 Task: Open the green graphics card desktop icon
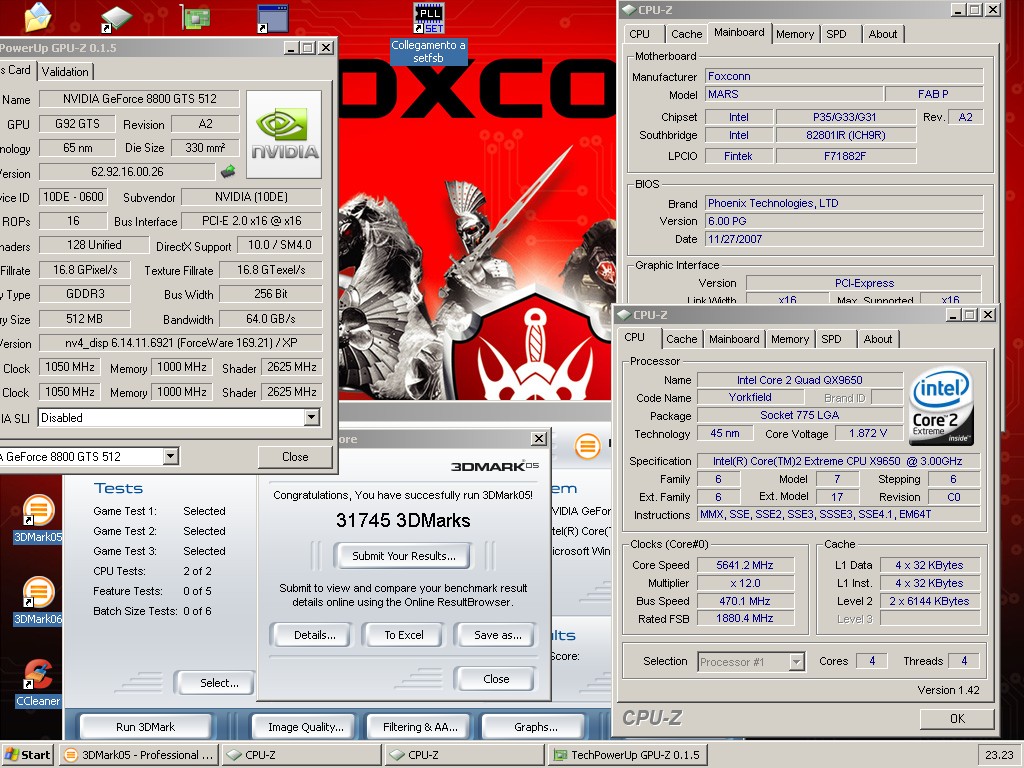click(x=195, y=17)
